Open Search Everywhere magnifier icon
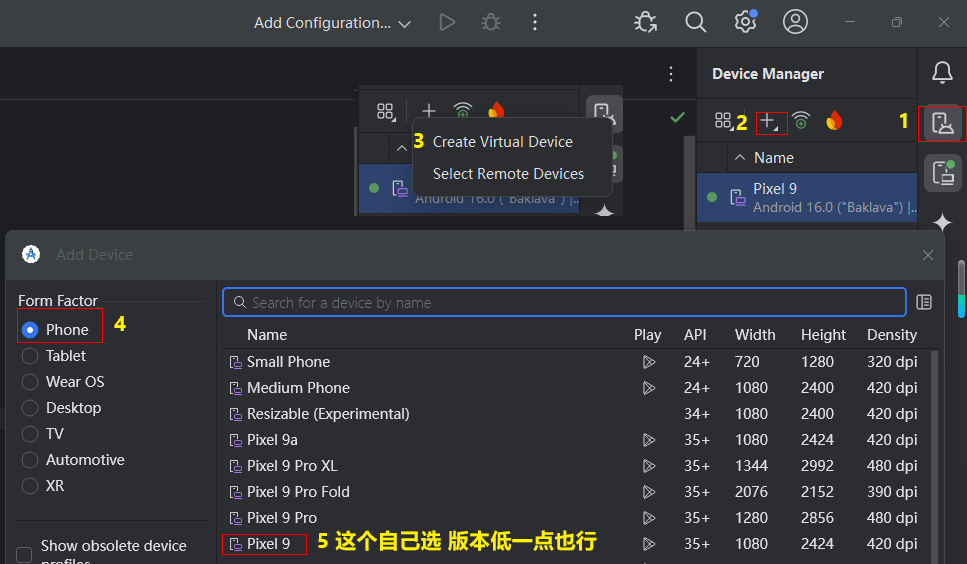 [696, 22]
